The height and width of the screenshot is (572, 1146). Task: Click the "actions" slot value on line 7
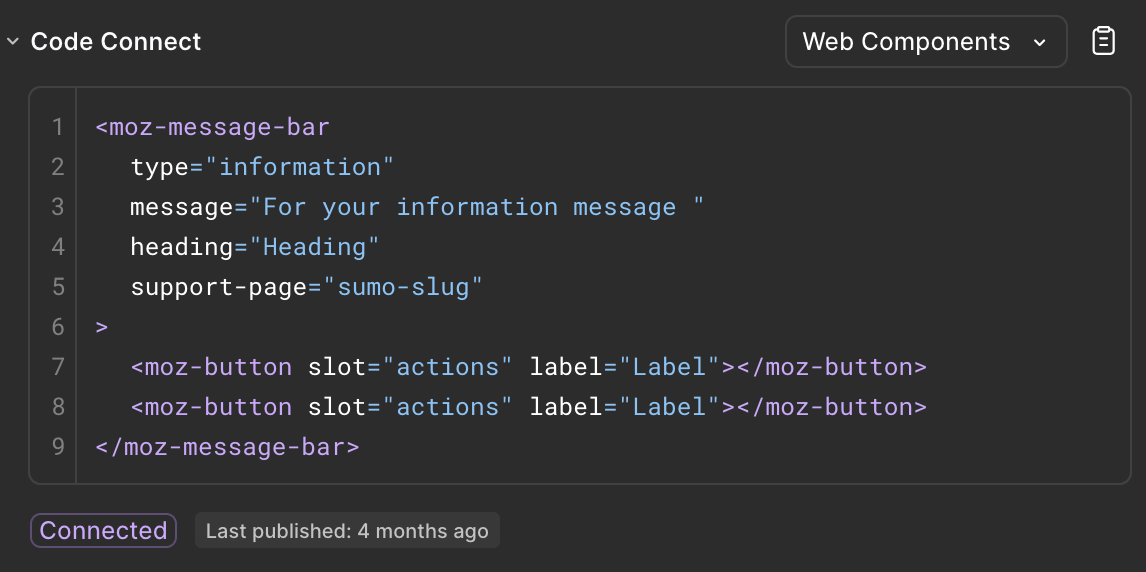coord(447,367)
